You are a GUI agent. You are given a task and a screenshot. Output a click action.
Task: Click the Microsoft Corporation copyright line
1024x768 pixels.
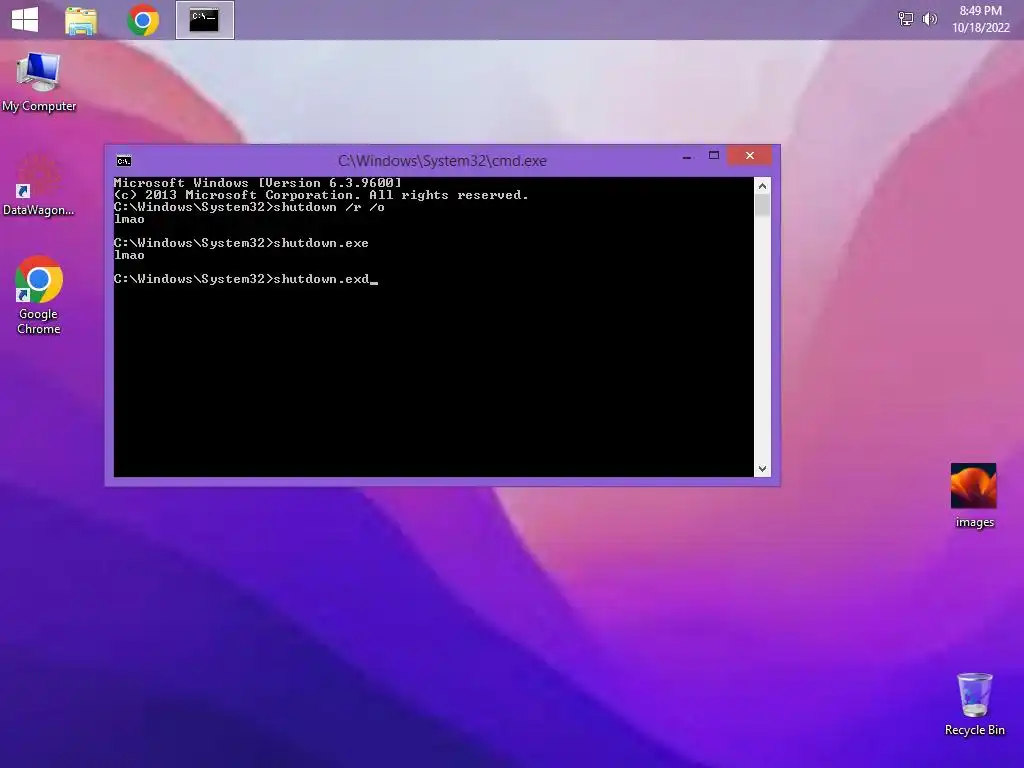click(x=321, y=195)
